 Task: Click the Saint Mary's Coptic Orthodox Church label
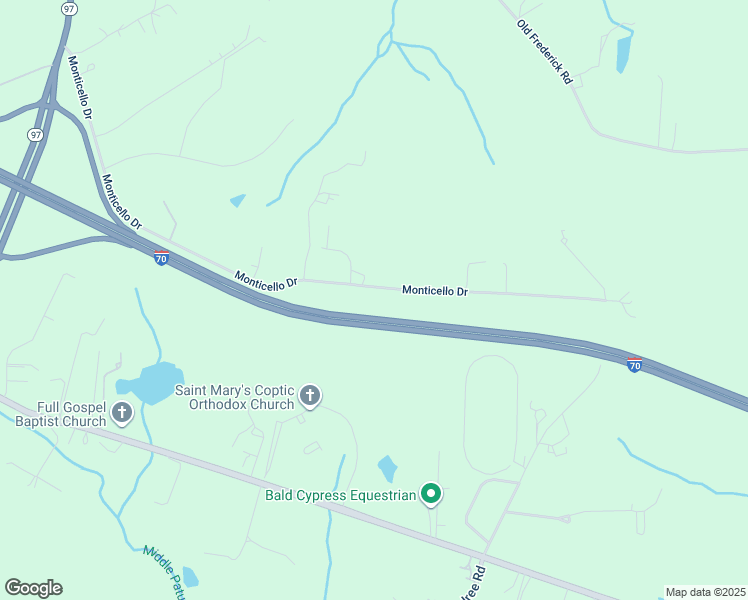235,397
